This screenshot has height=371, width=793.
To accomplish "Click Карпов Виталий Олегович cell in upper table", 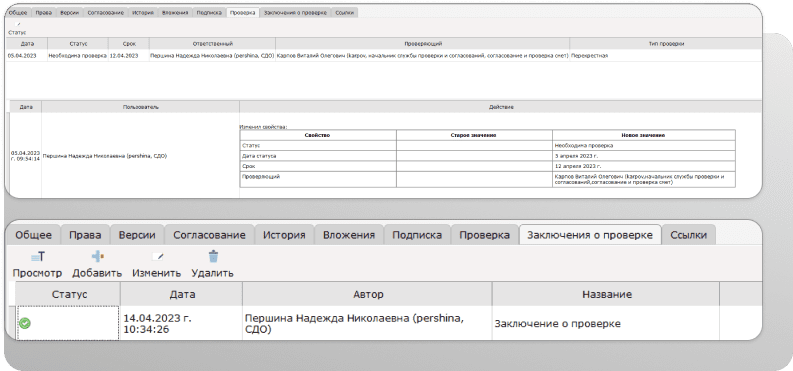I will pyautogui.click(x=423, y=56).
